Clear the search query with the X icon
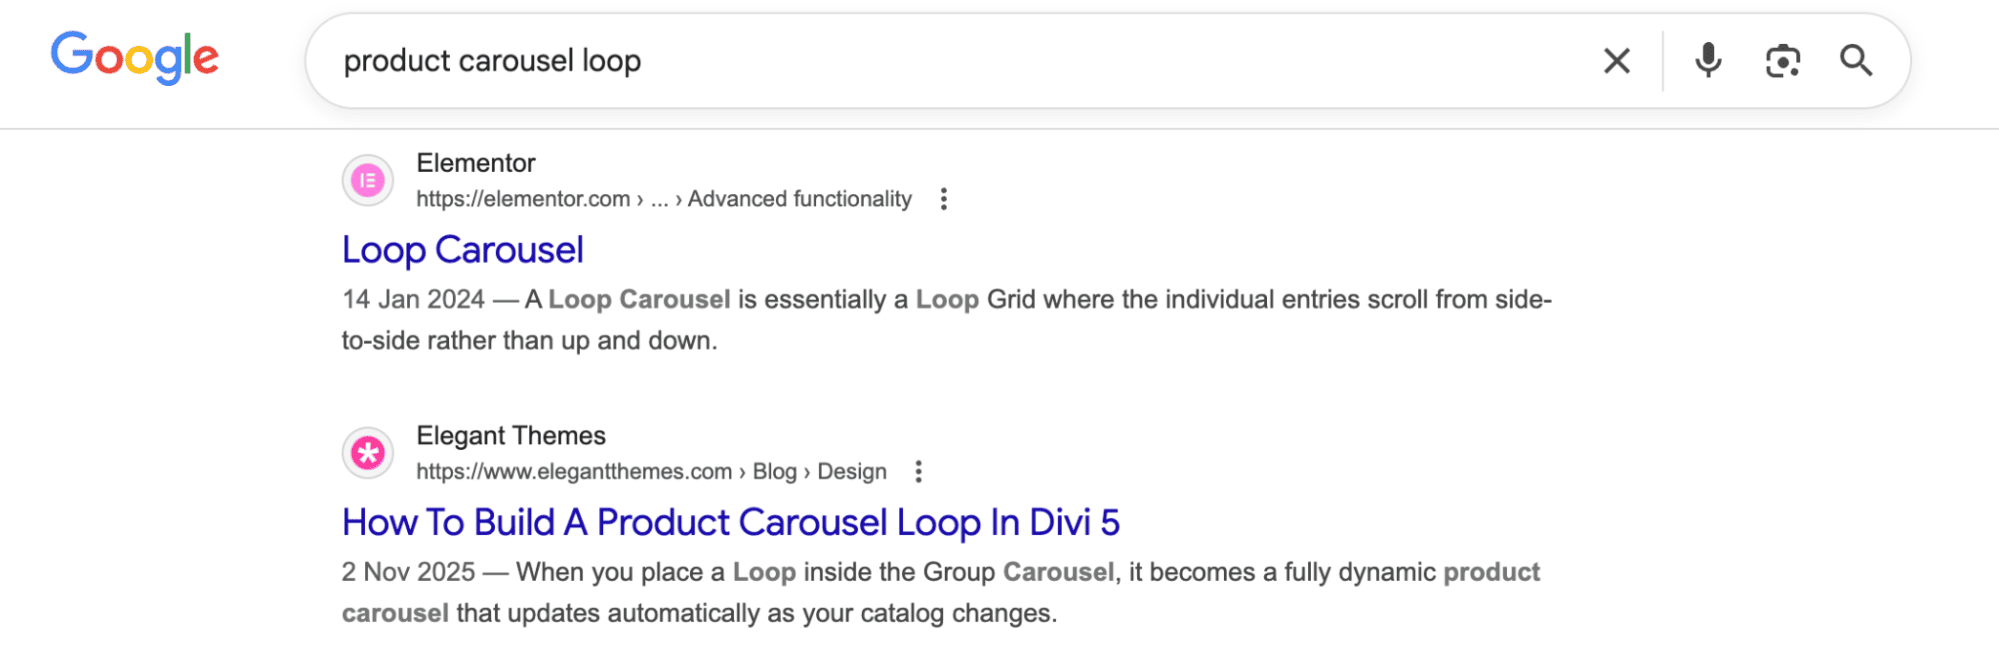This screenshot has width=1999, height=649. click(x=1616, y=61)
